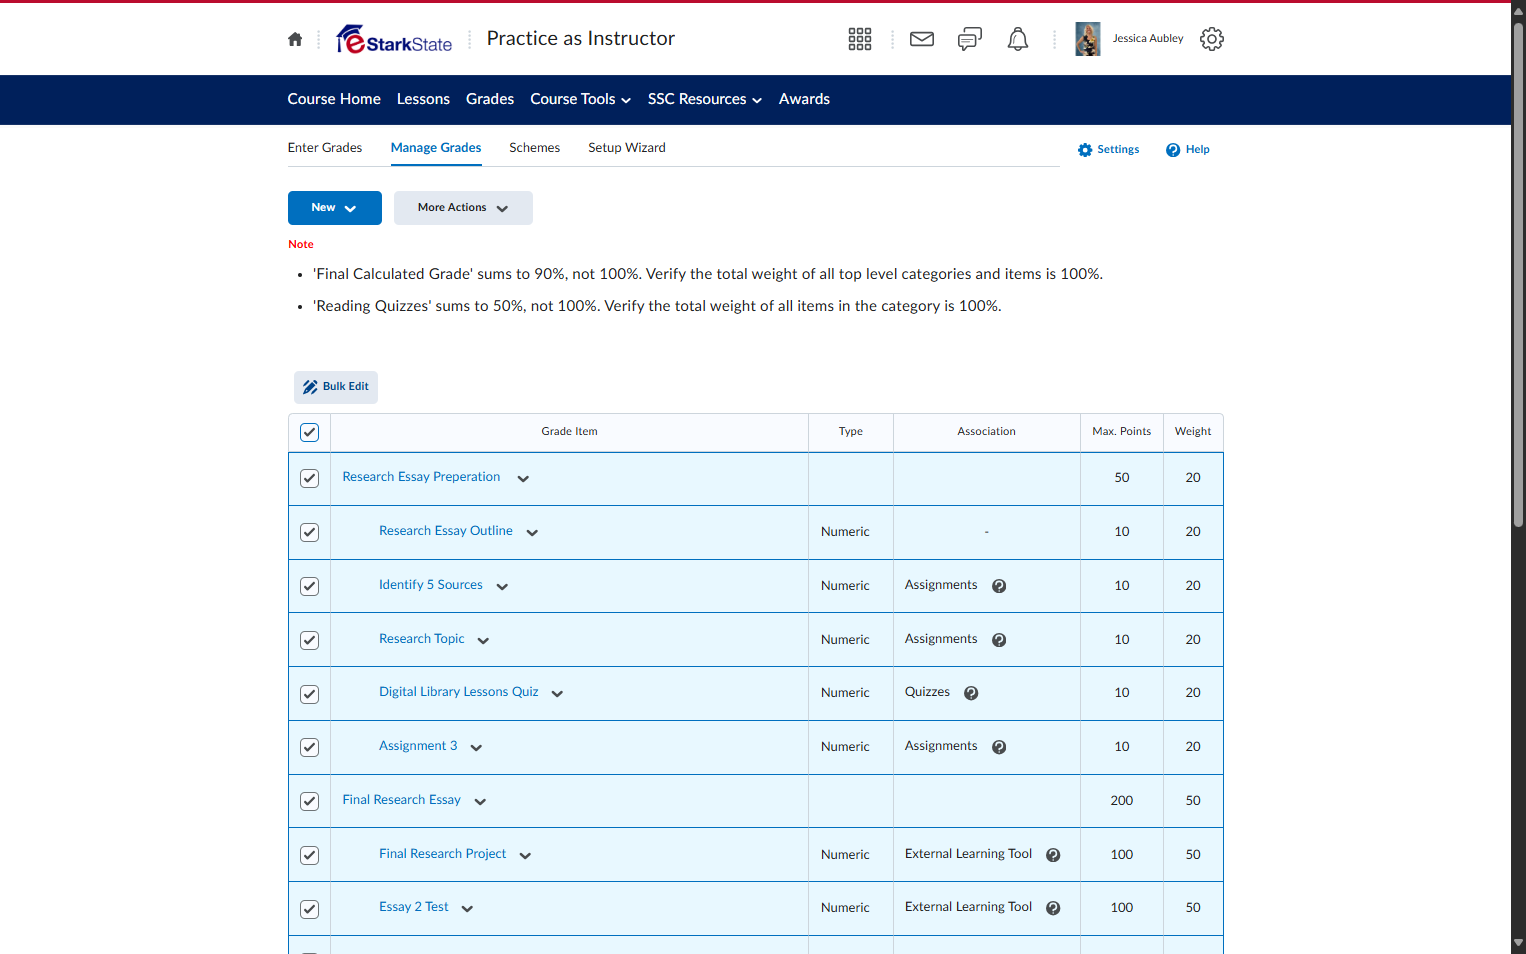Switch to the Enter Grades tab
The height and width of the screenshot is (954, 1526).
coord(325,148)
